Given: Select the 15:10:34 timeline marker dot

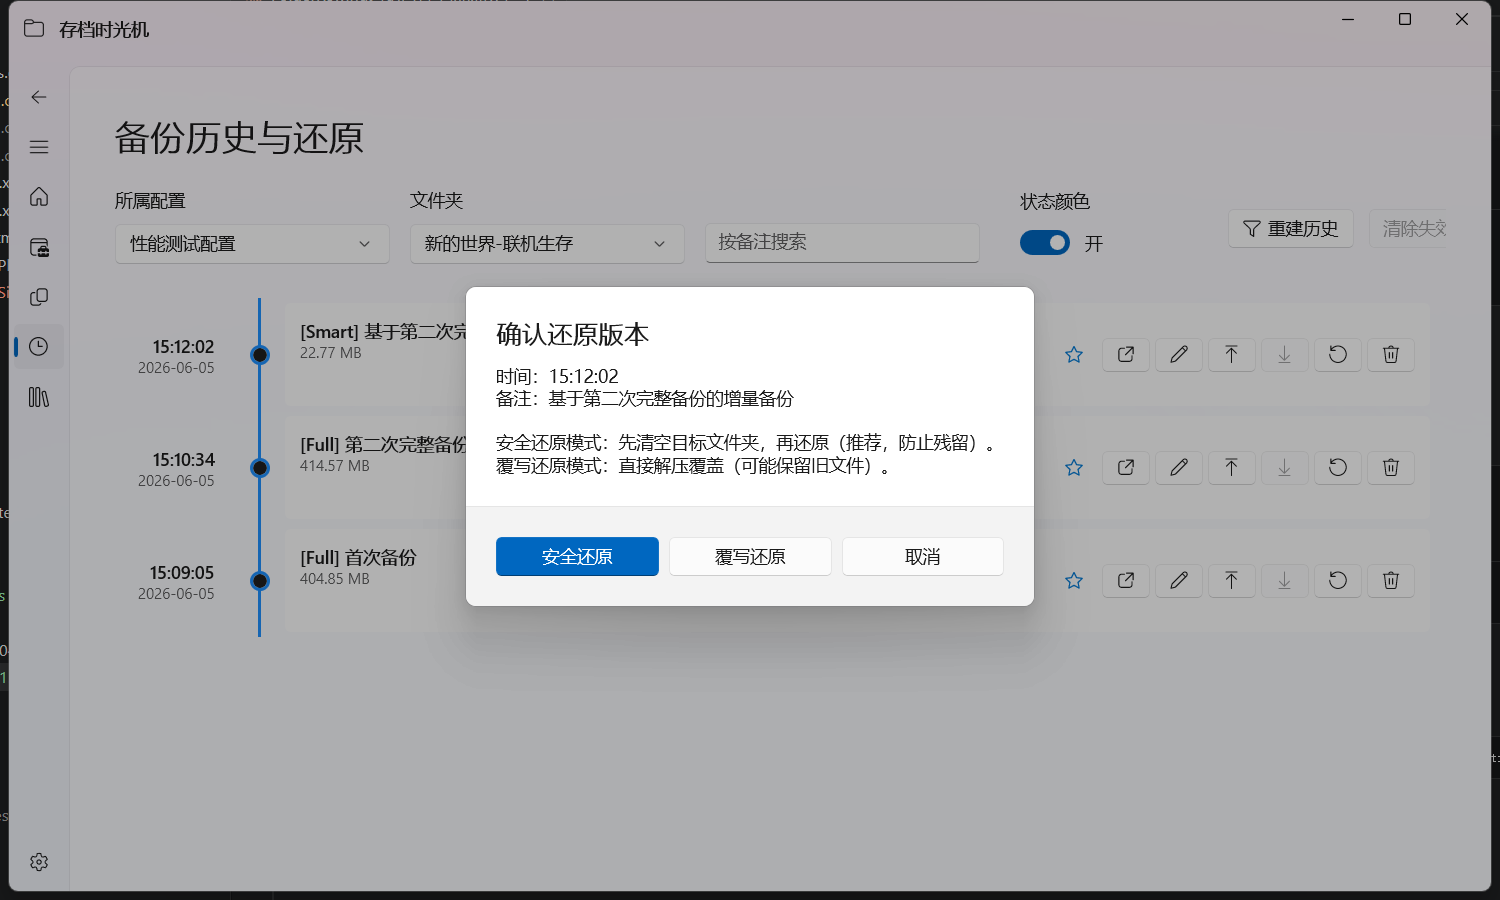Looking at the screenshot, I should 260,468.
